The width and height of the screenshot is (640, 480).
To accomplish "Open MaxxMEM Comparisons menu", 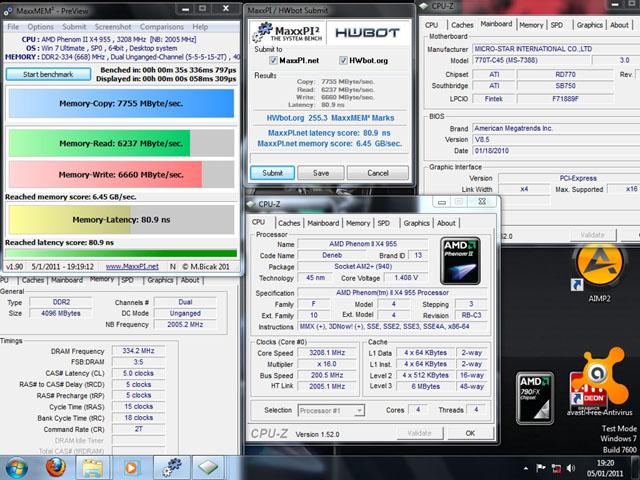I will tap(162, 27).
